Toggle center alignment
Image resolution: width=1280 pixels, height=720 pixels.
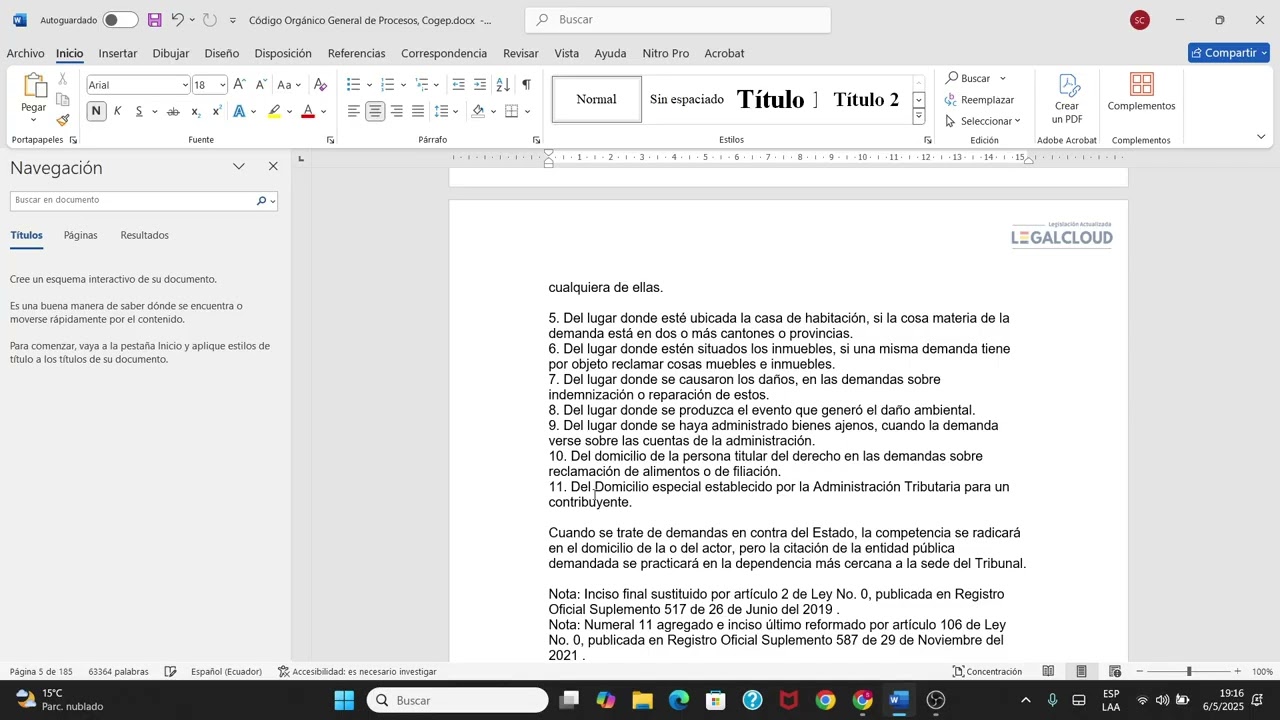[x=375, y=111]
